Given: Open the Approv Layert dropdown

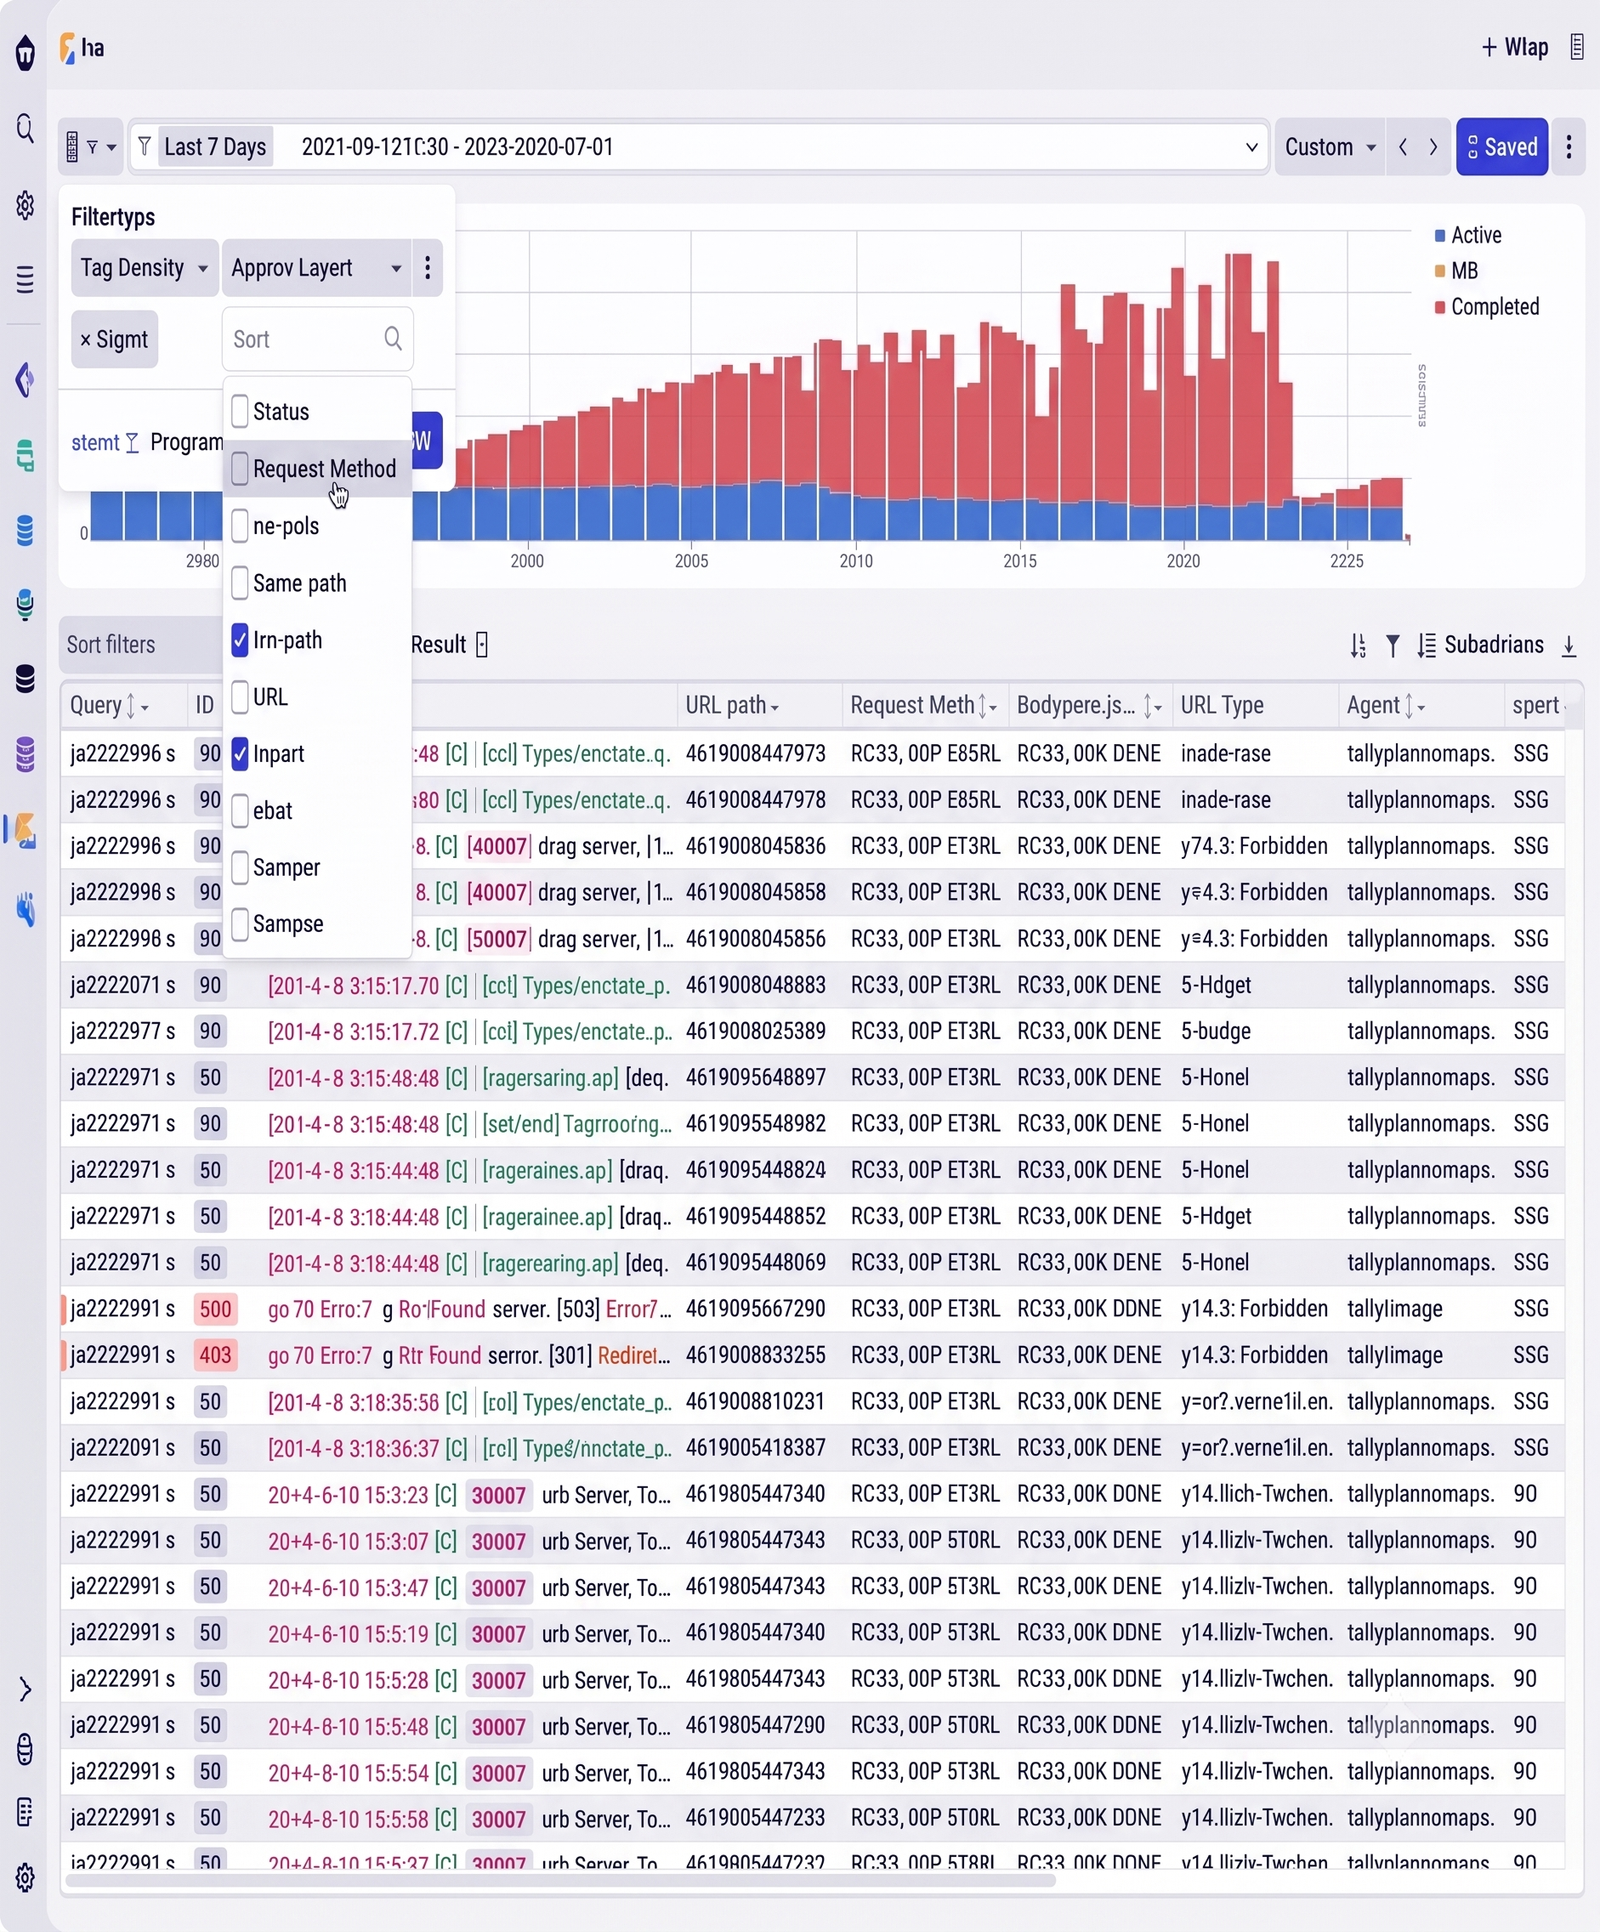Looking at the screenshot, I should pyautogui.click(x=316, y=268).
